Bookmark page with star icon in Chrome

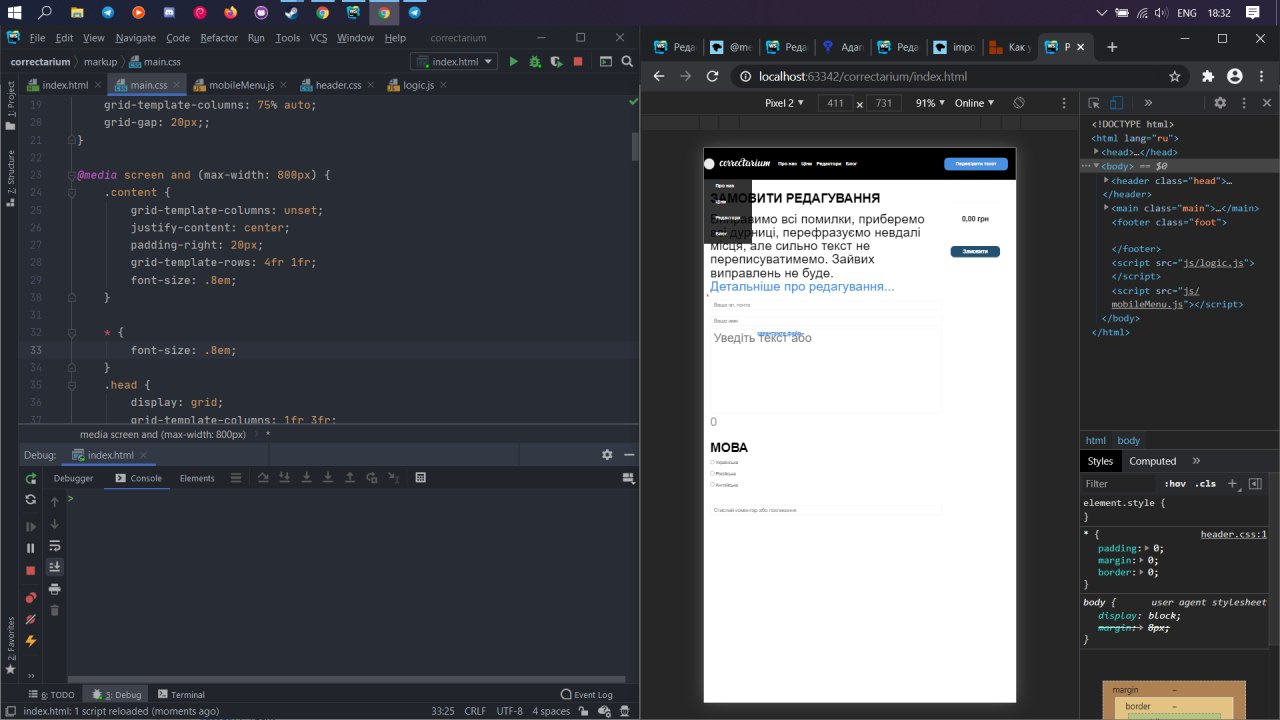coord(1175,76)
